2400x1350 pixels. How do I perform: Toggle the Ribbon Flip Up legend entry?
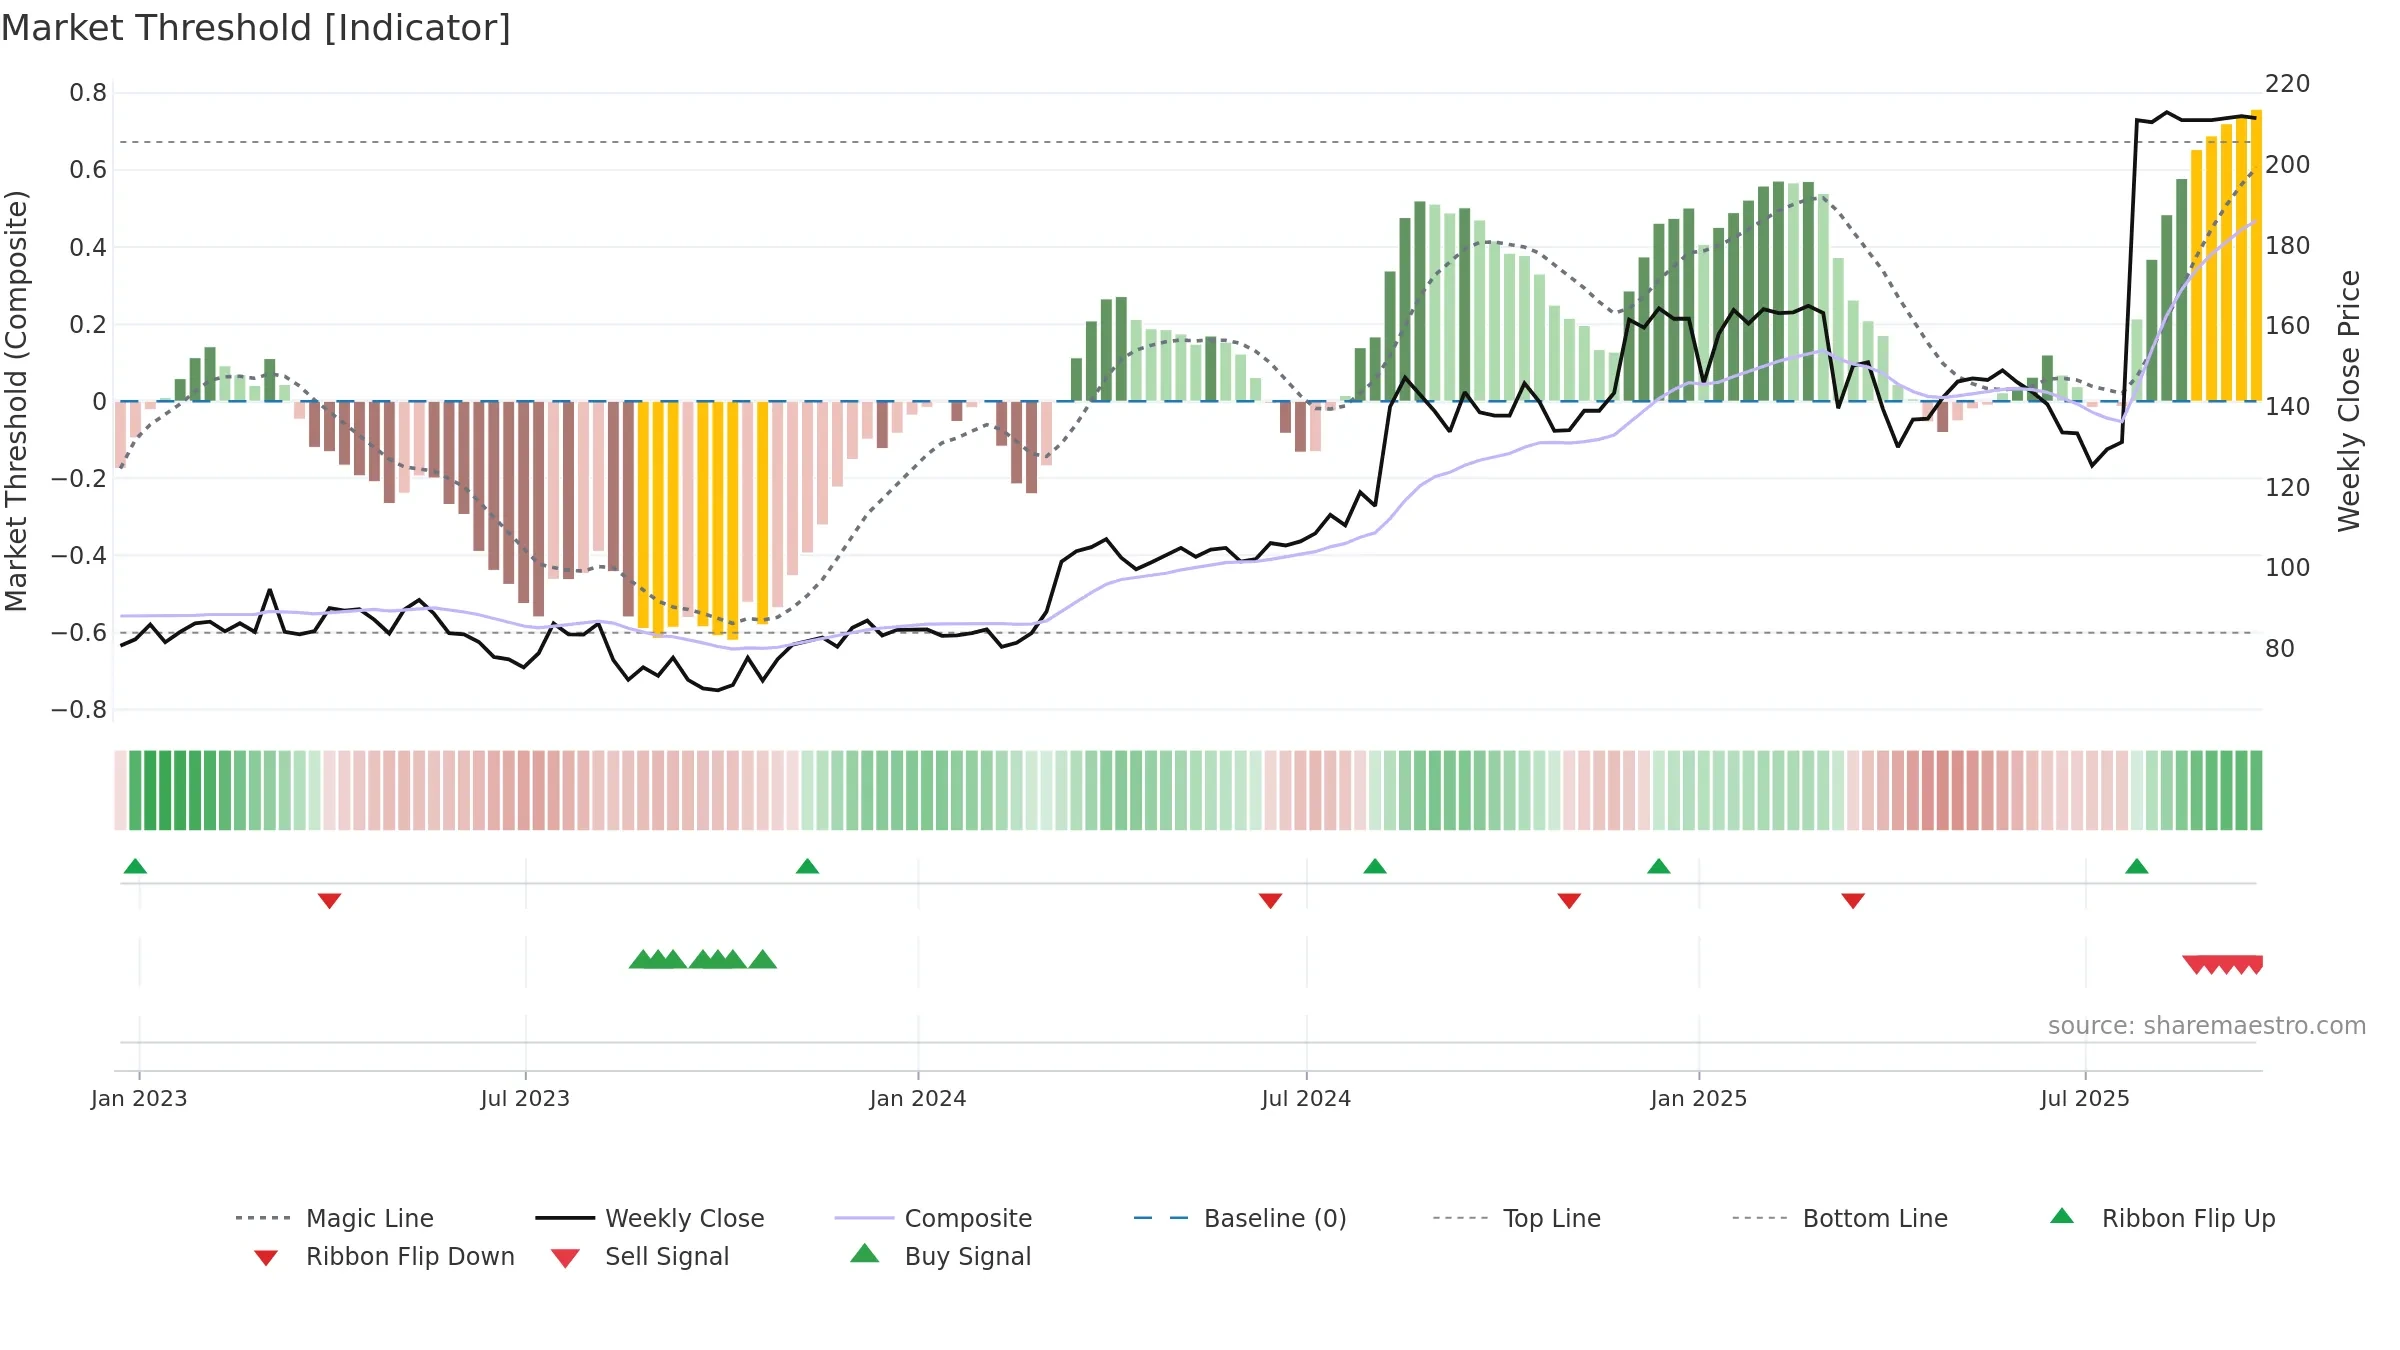point(2162,1218)
